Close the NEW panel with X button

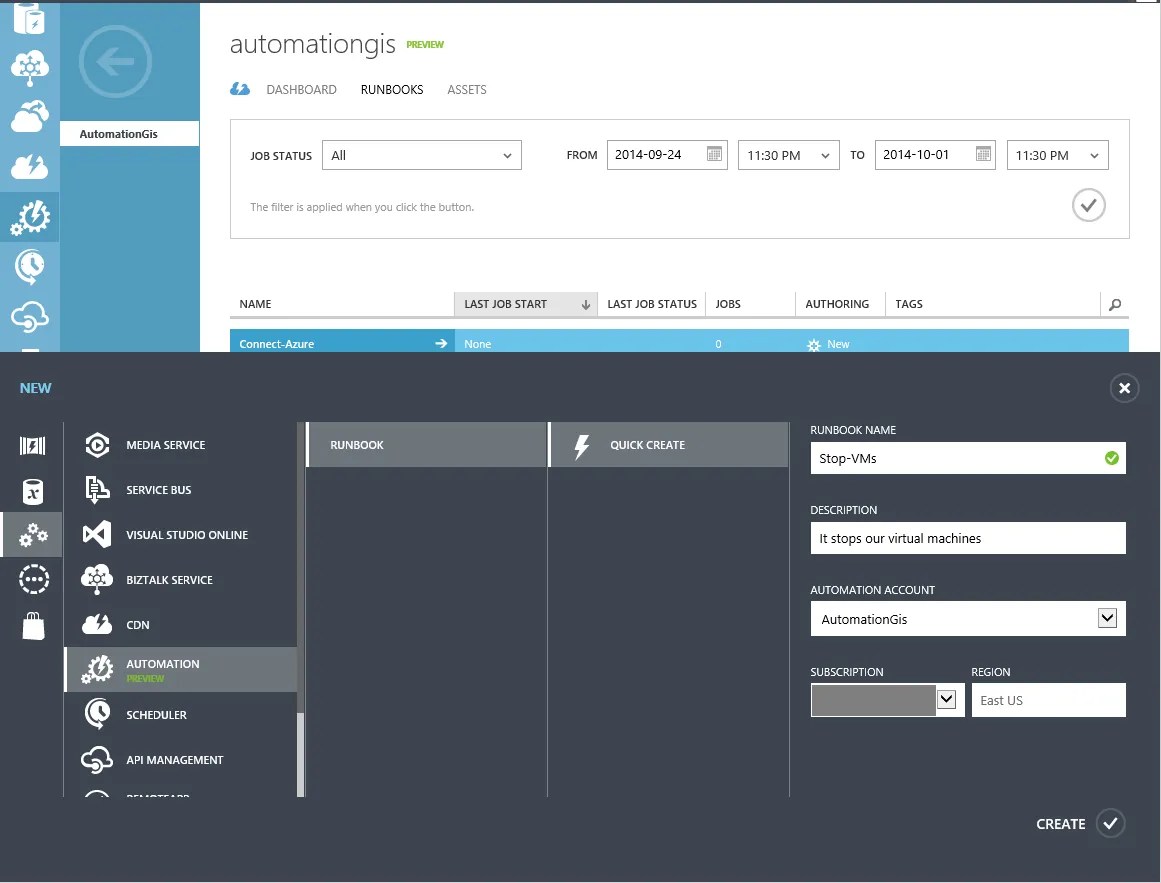tap(1123, 388)
